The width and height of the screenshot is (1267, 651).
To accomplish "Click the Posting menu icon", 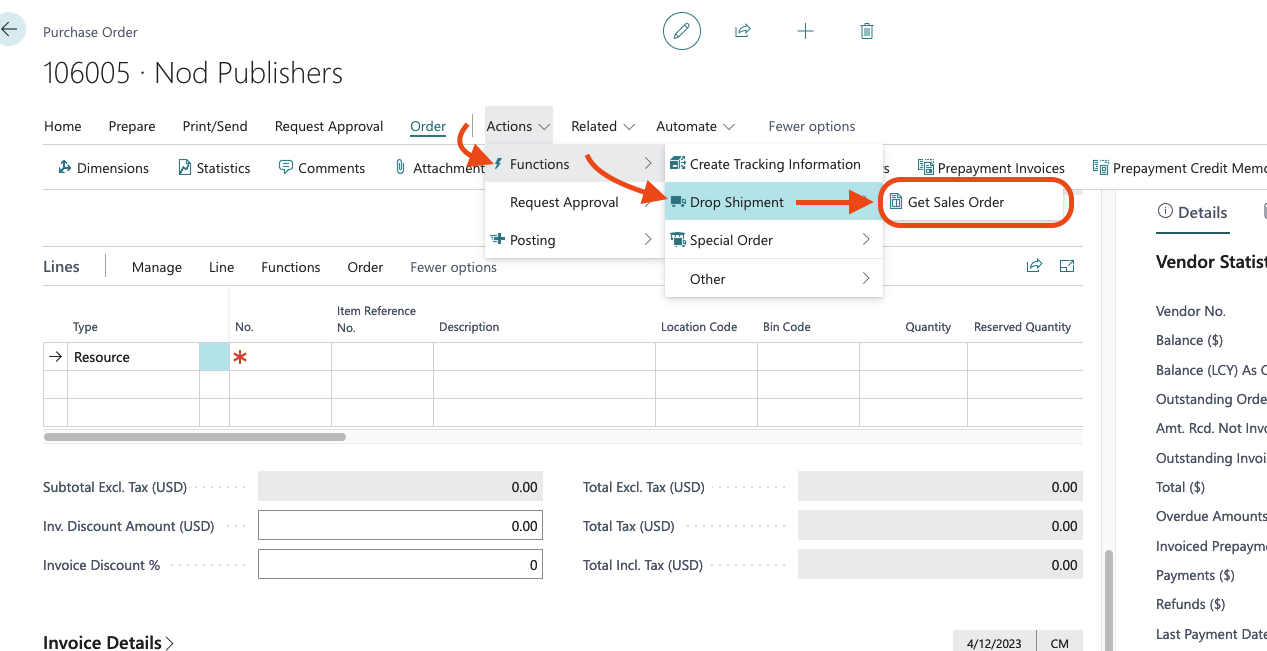I will pos(498,240).
